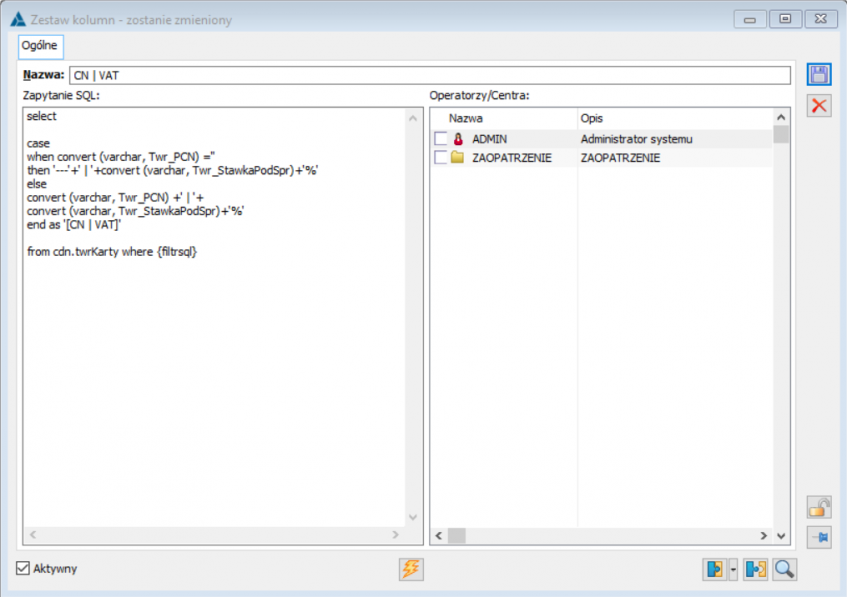The height and width of the screenshot is (597, 847).
Task: Click the save floppy disk icon
Action: click(819, 75)
